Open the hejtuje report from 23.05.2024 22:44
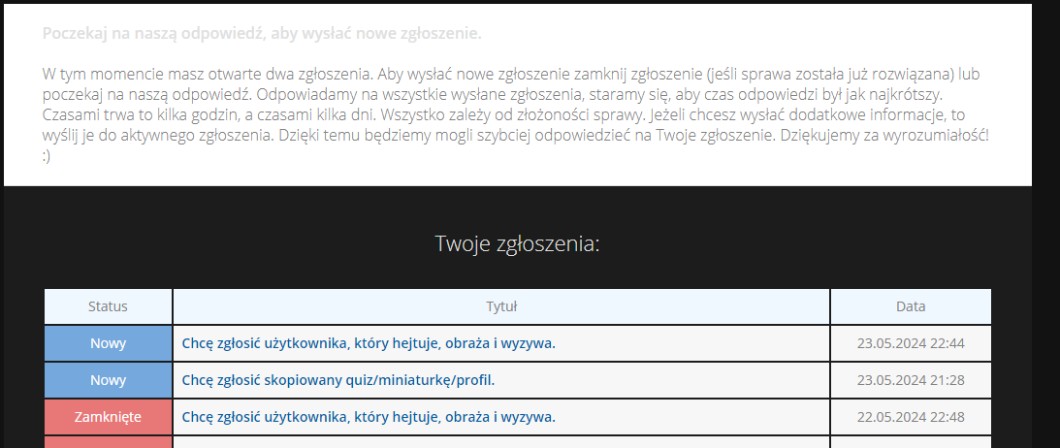The image size is (1060, 448). tap(368, 344)
